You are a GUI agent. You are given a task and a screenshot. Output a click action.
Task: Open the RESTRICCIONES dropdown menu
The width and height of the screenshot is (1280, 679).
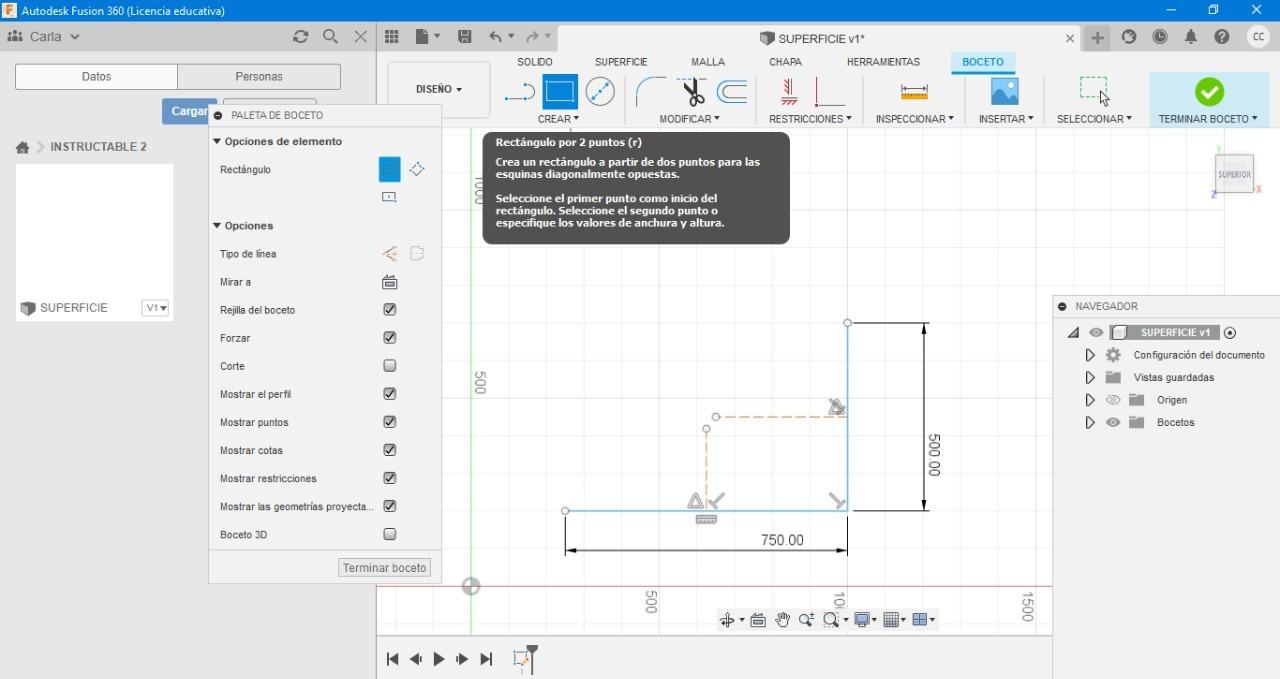pos(810,119)
